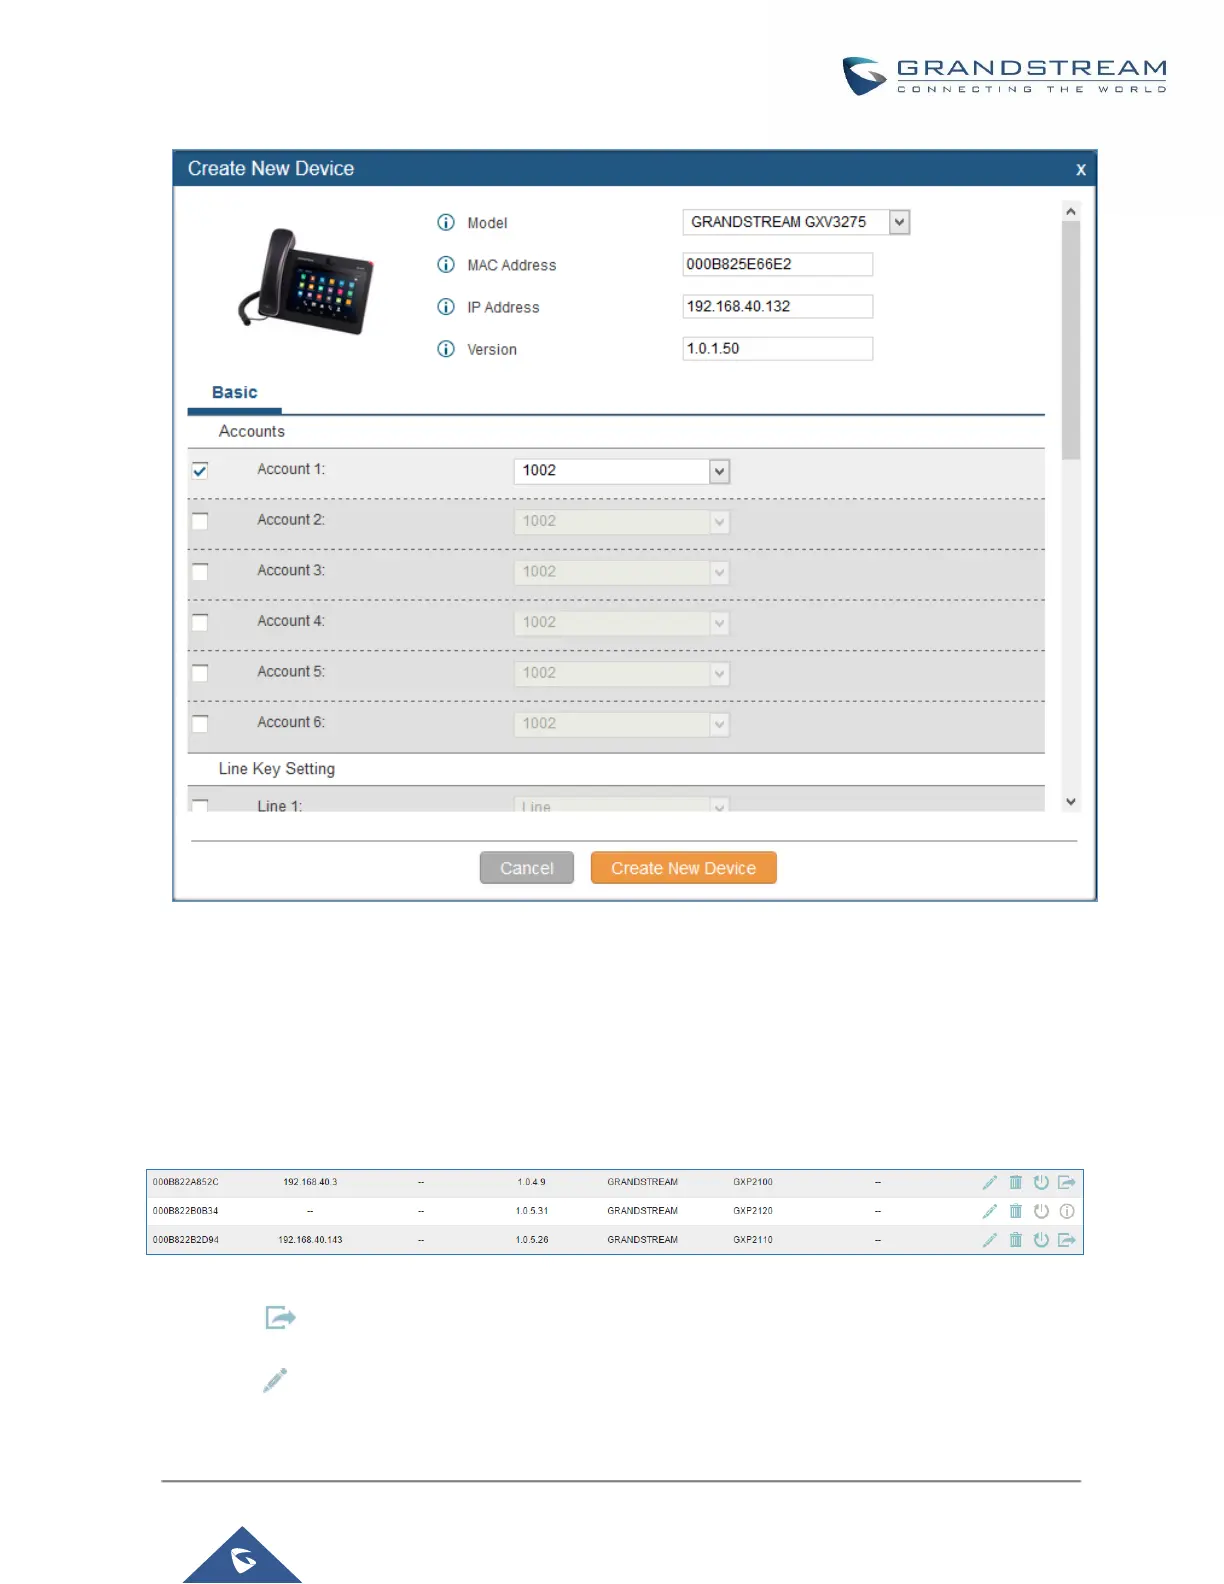Edit device row GXP2120 with pencil icon
1224x1584 pixels.
click(990, 1211)
